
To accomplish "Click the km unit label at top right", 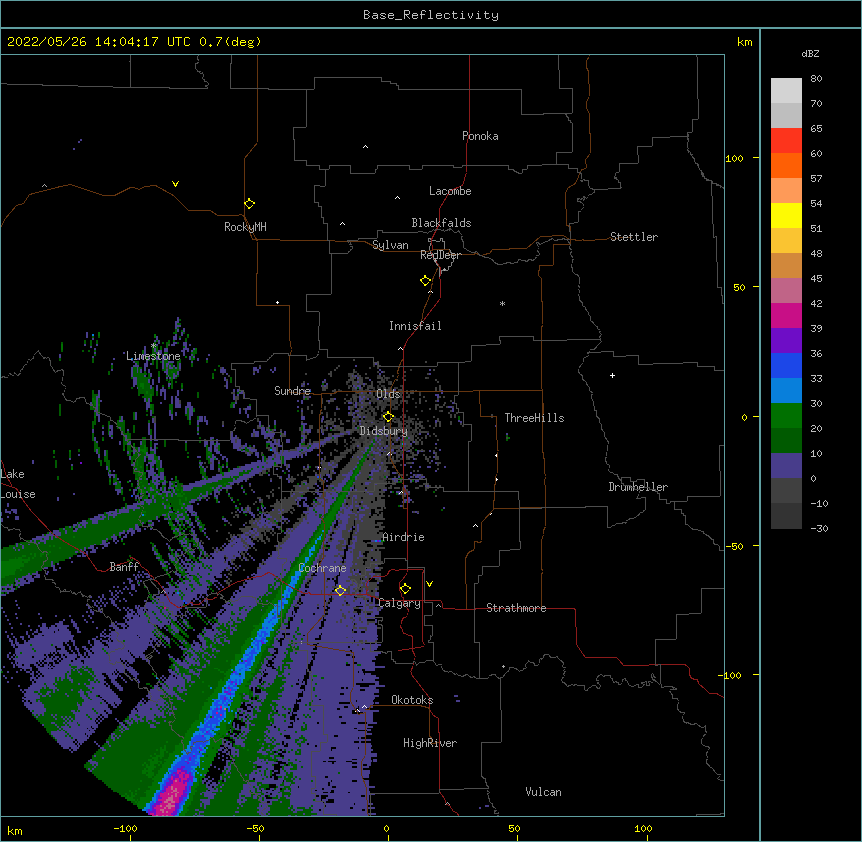I will (x=744, y=42).
